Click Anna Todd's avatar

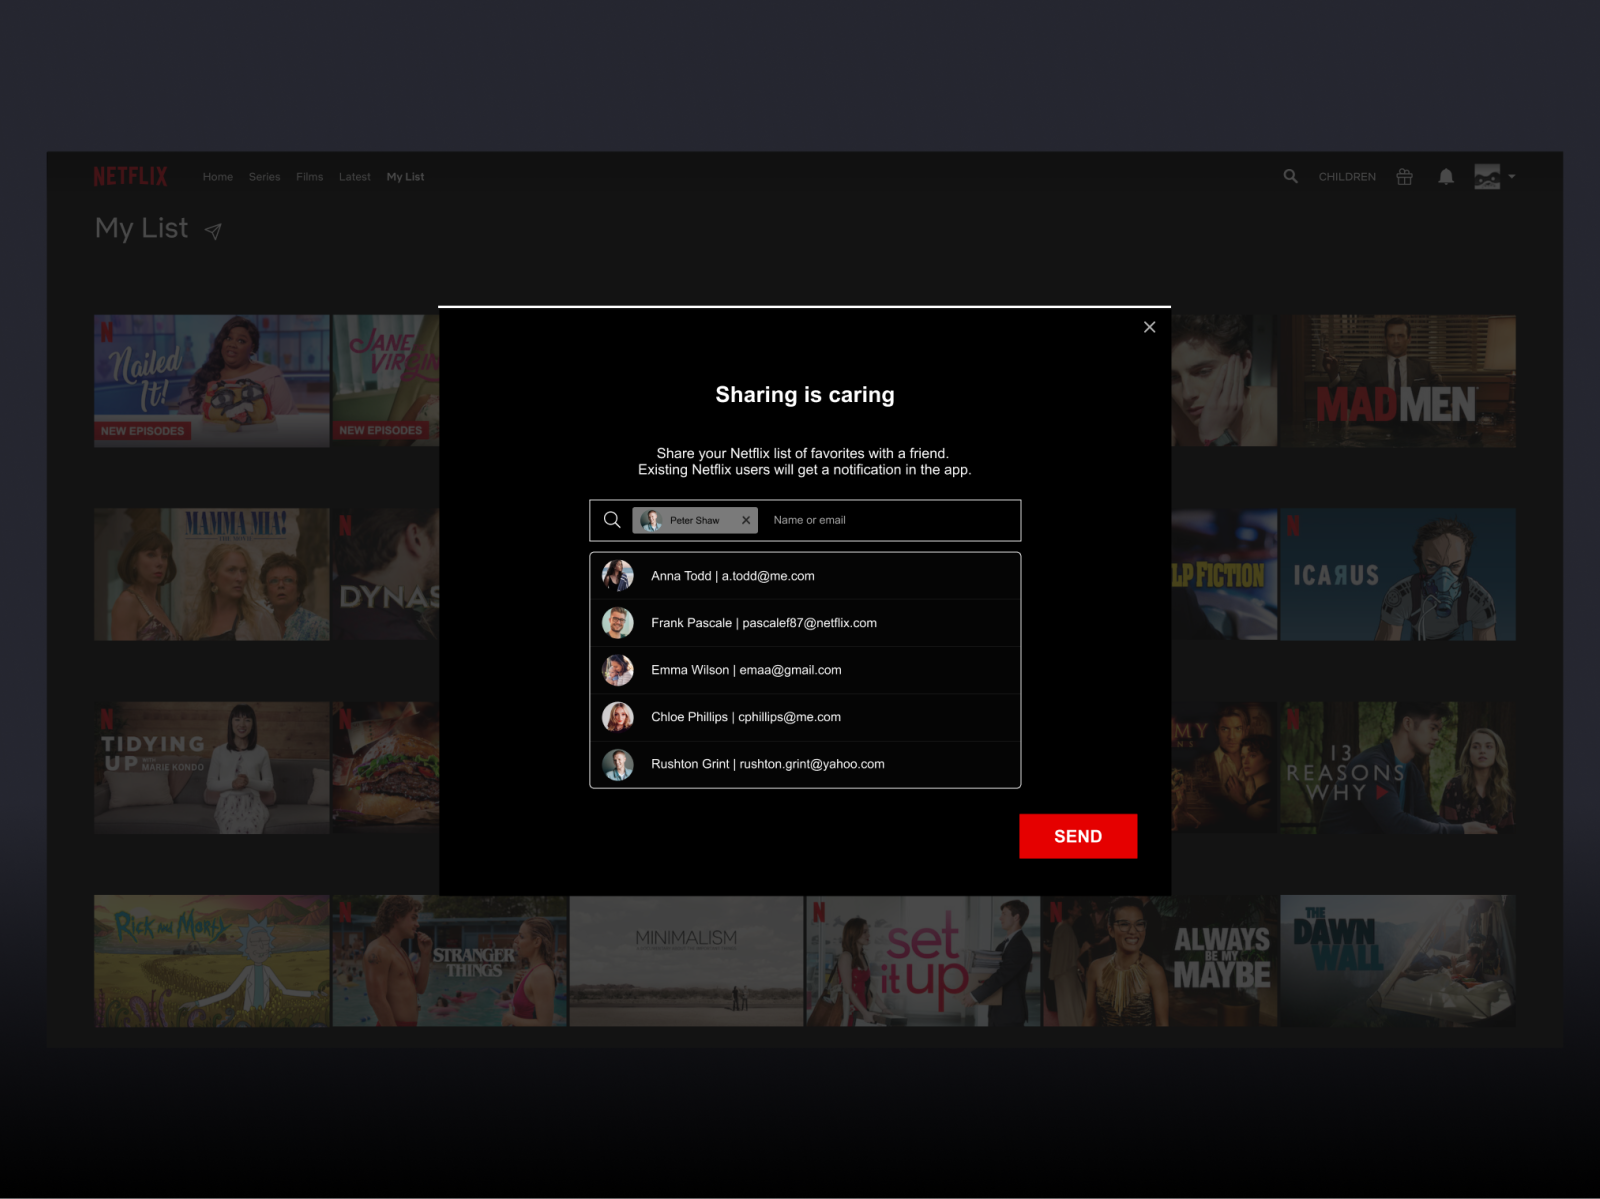point(618,576)
